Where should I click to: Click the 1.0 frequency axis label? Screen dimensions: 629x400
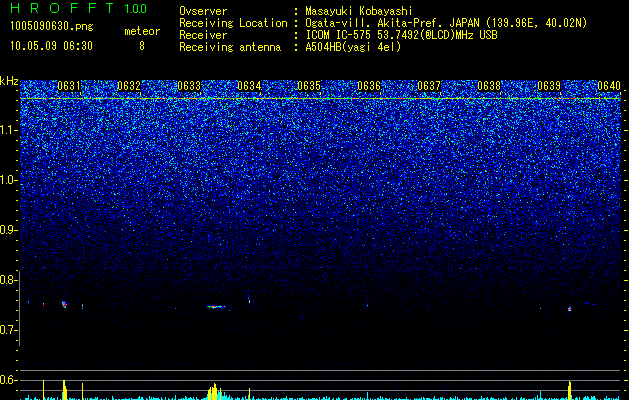coord(9,180)
